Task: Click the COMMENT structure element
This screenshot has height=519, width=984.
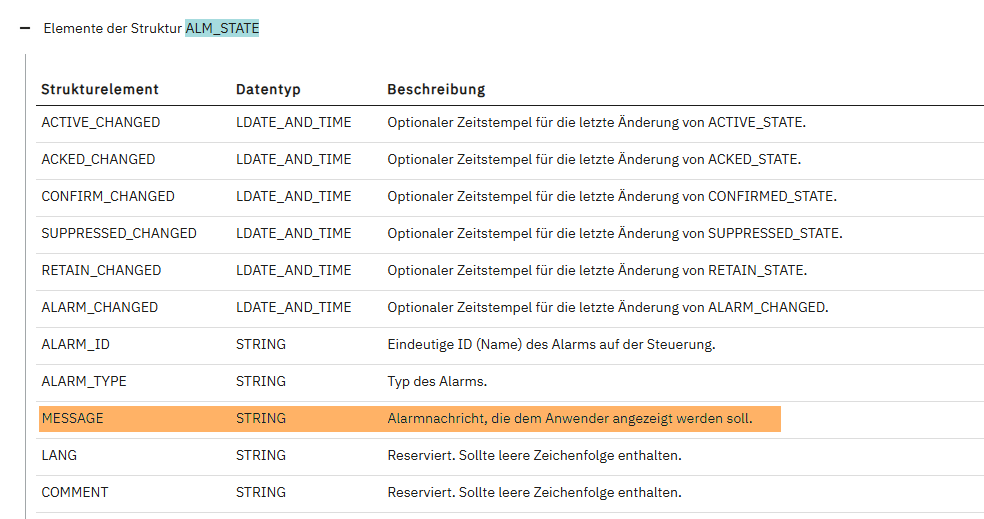Action: click(x=74, y=492)
